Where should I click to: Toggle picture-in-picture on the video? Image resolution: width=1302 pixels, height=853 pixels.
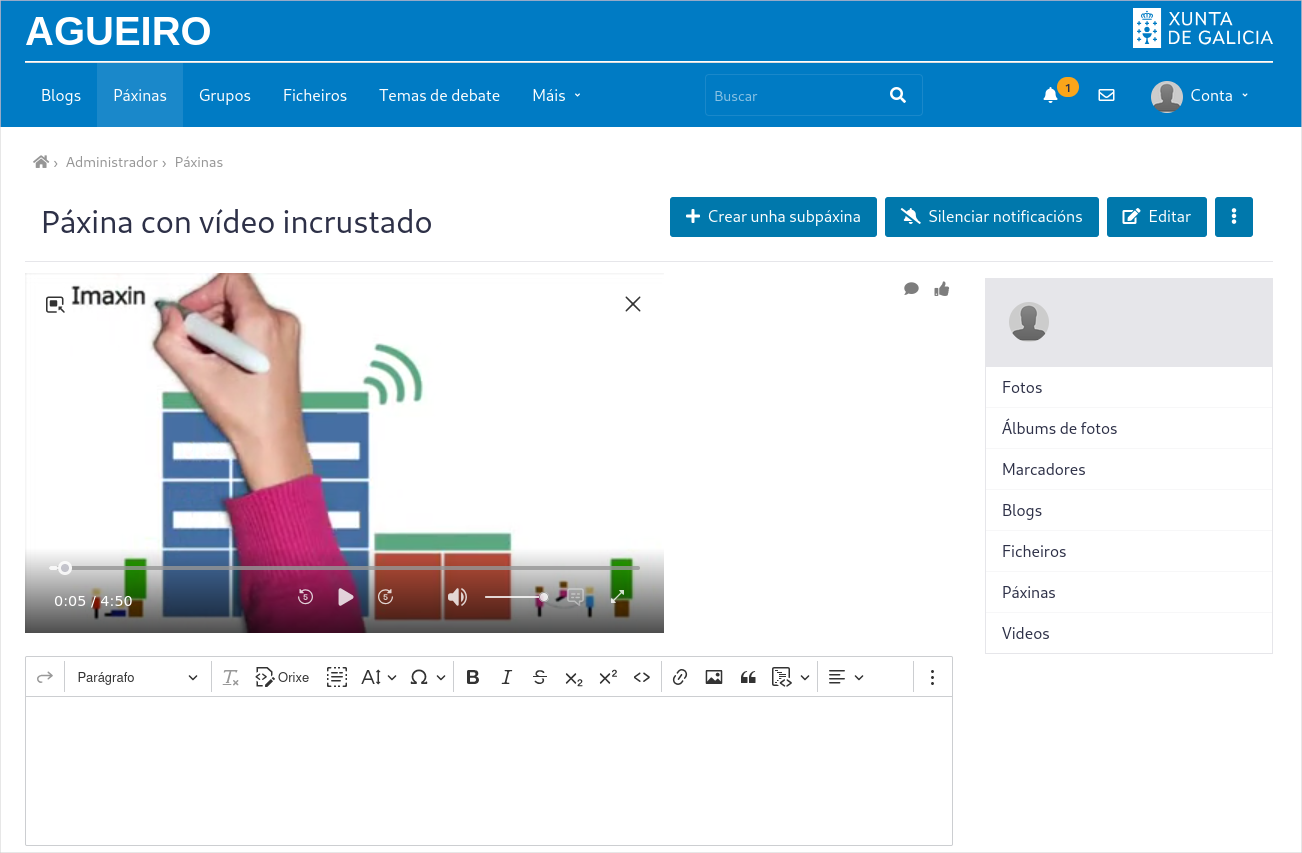pos(55,304)
